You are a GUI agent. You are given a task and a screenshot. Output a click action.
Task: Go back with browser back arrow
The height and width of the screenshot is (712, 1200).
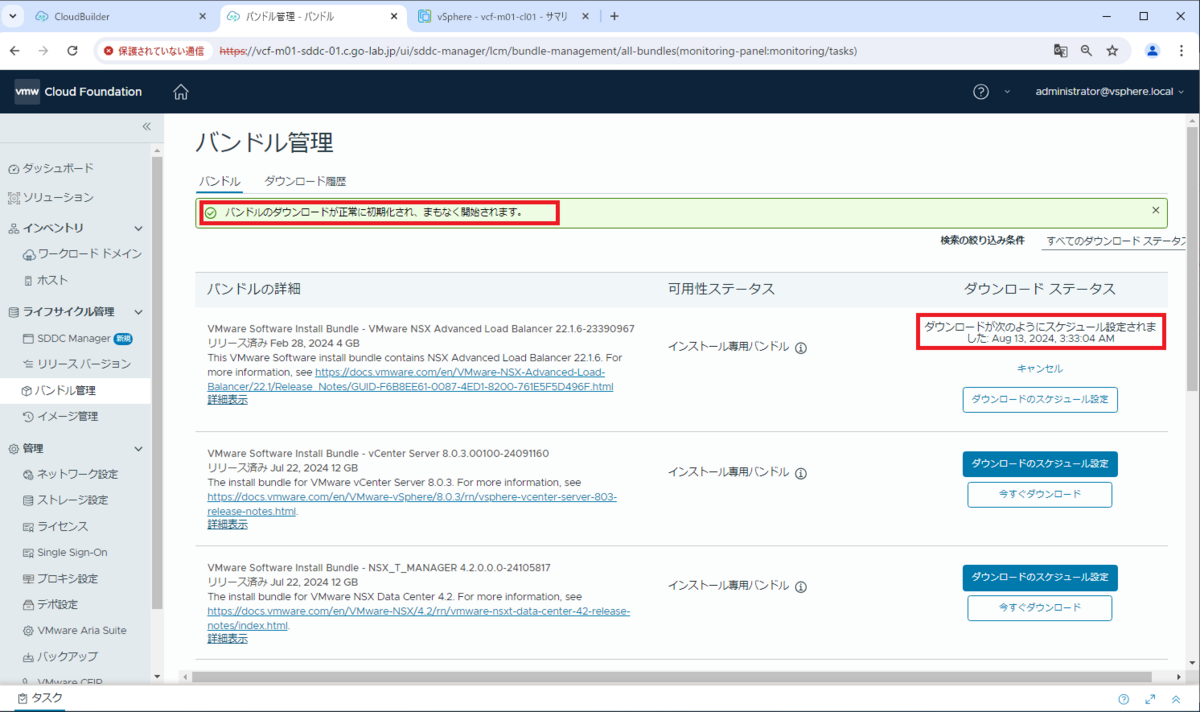click(x=15, y=50)
